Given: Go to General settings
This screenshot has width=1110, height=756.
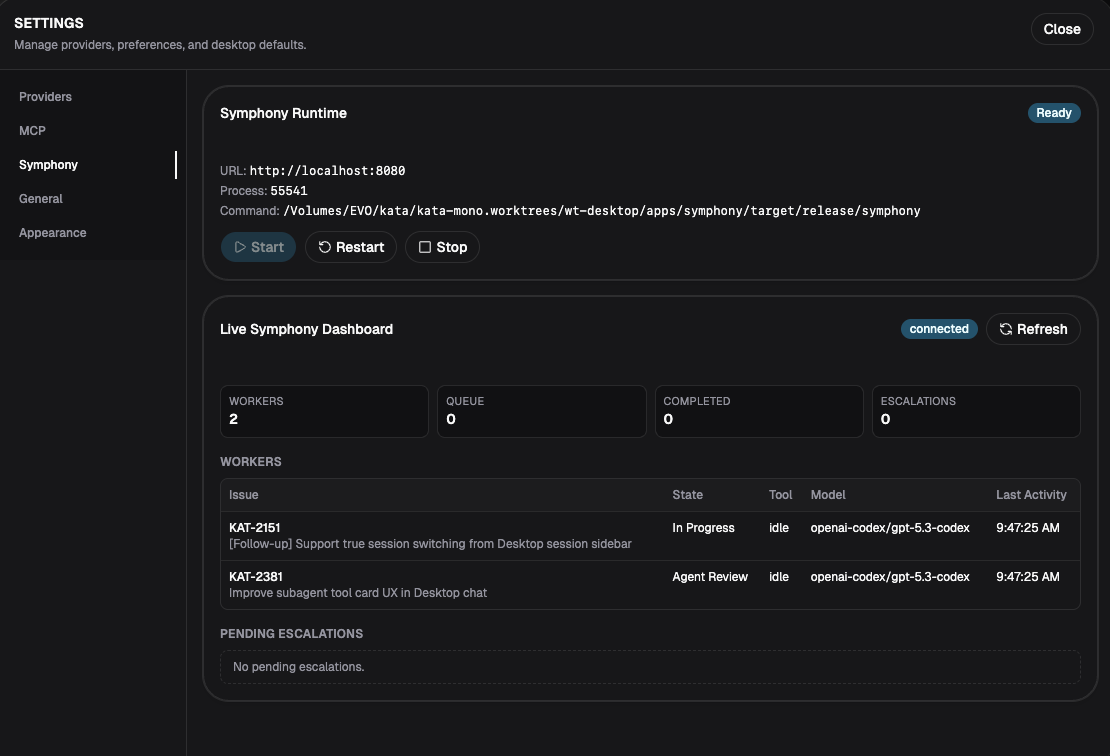Looking at the screenshot, I should [x=40, y=199].
